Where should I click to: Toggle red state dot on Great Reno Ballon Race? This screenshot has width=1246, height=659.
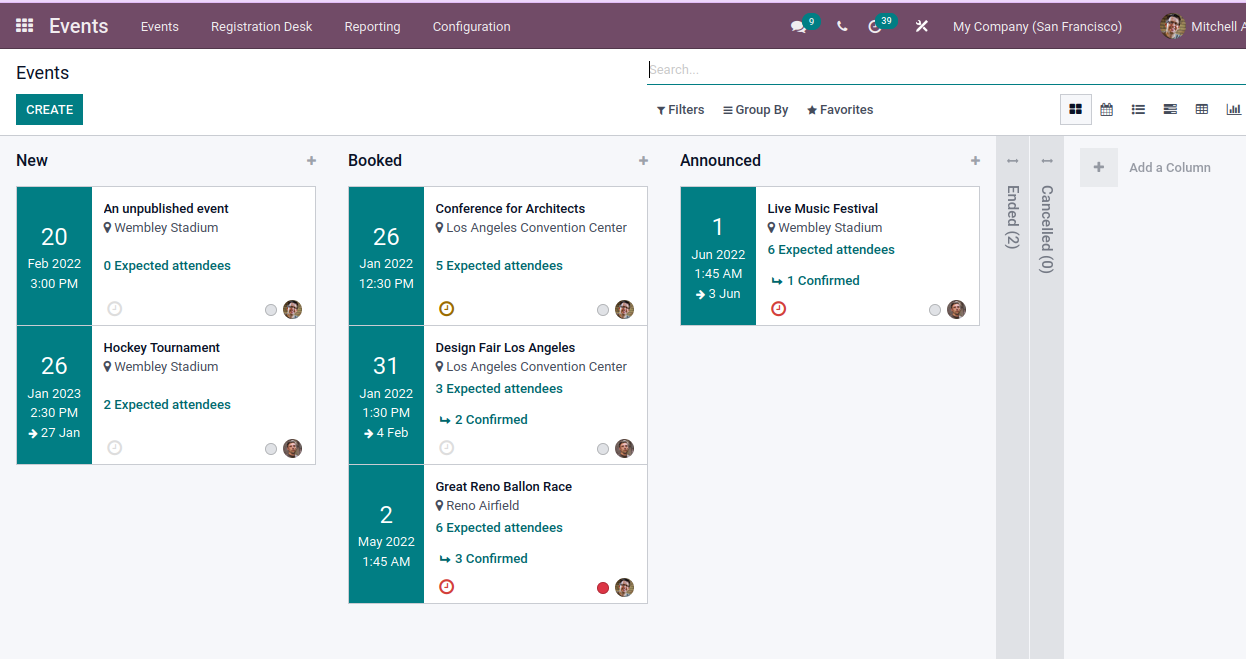[603, 588]
